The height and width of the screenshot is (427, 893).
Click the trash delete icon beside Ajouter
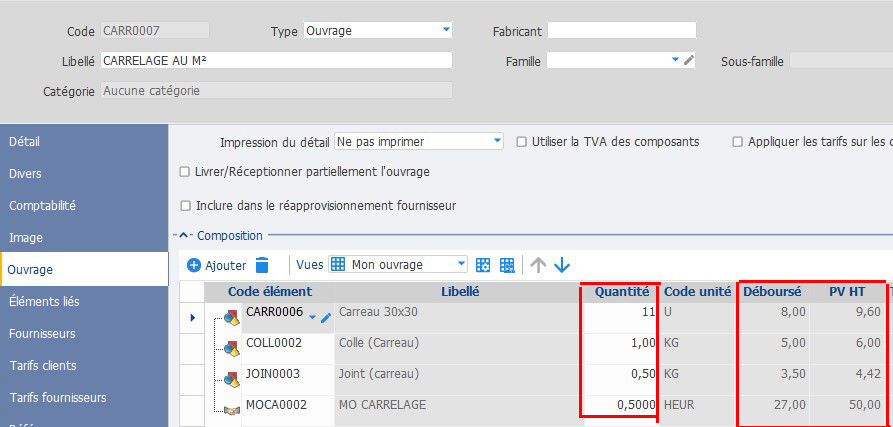(262, 265)
